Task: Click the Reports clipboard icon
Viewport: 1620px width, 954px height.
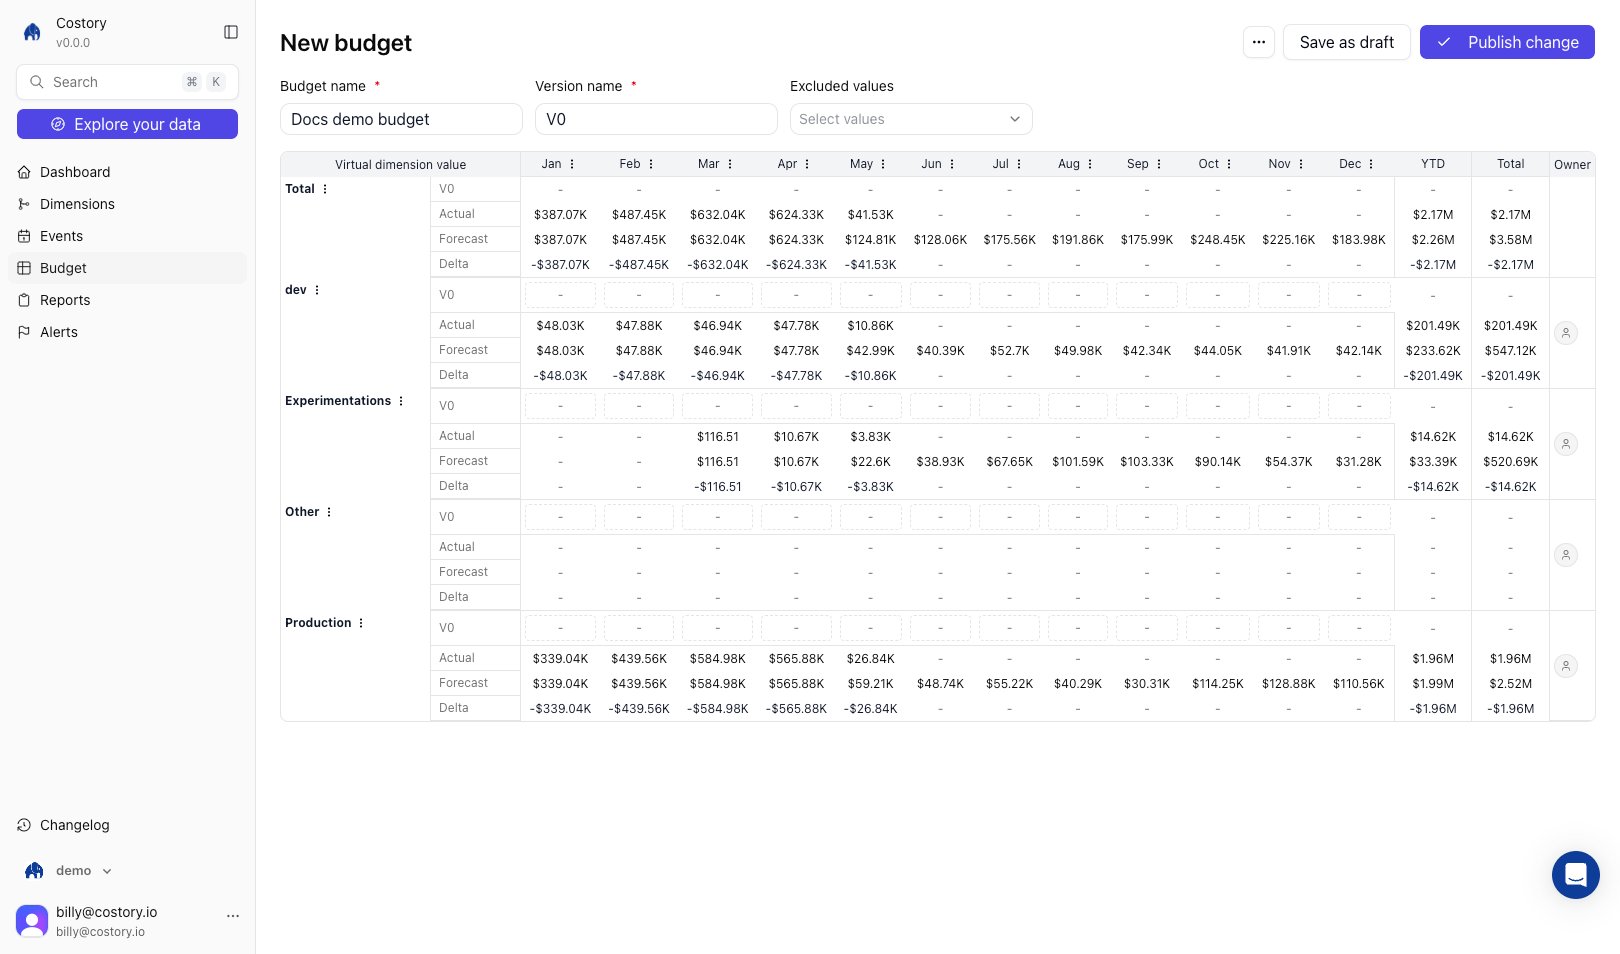Action: click(x=24, y=300)
